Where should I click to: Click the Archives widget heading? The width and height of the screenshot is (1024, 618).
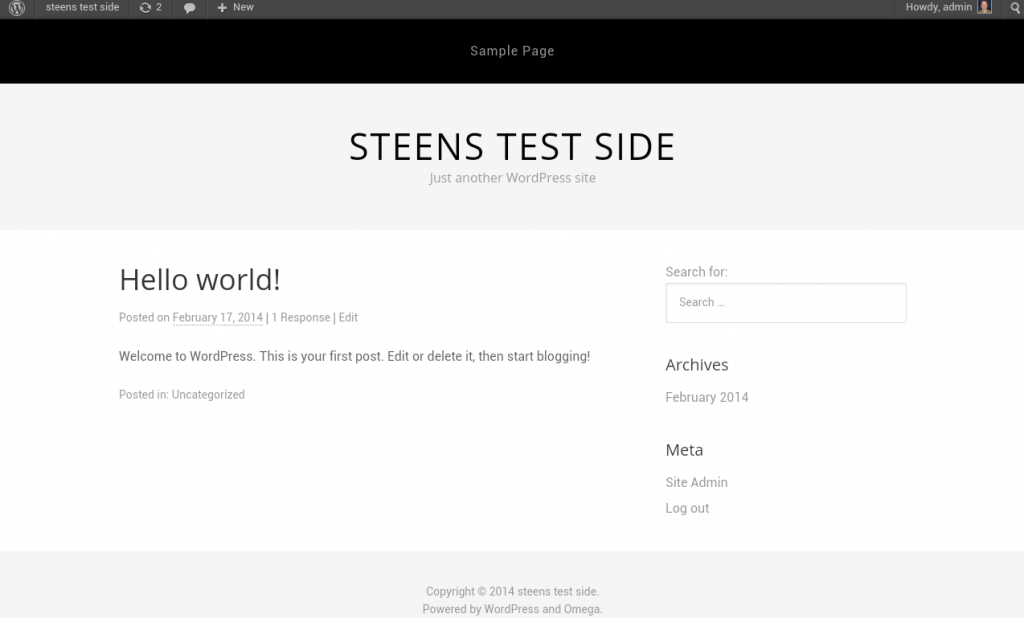697,365
